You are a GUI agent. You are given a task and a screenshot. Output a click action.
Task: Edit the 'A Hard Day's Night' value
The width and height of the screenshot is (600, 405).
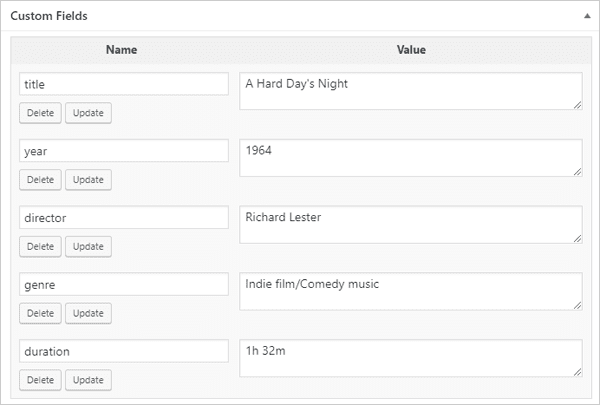(410, 91)
